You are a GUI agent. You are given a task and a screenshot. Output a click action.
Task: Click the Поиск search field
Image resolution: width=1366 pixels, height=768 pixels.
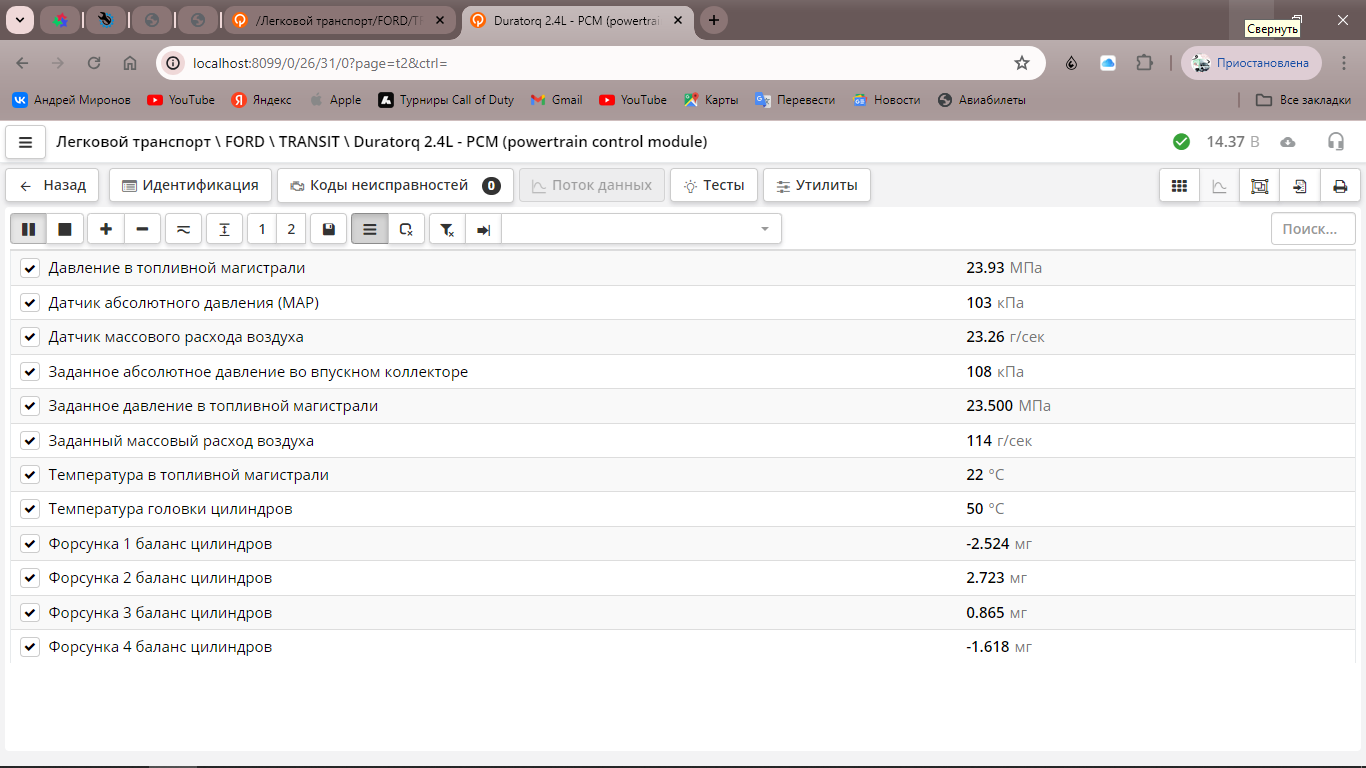pos(1312,229)
